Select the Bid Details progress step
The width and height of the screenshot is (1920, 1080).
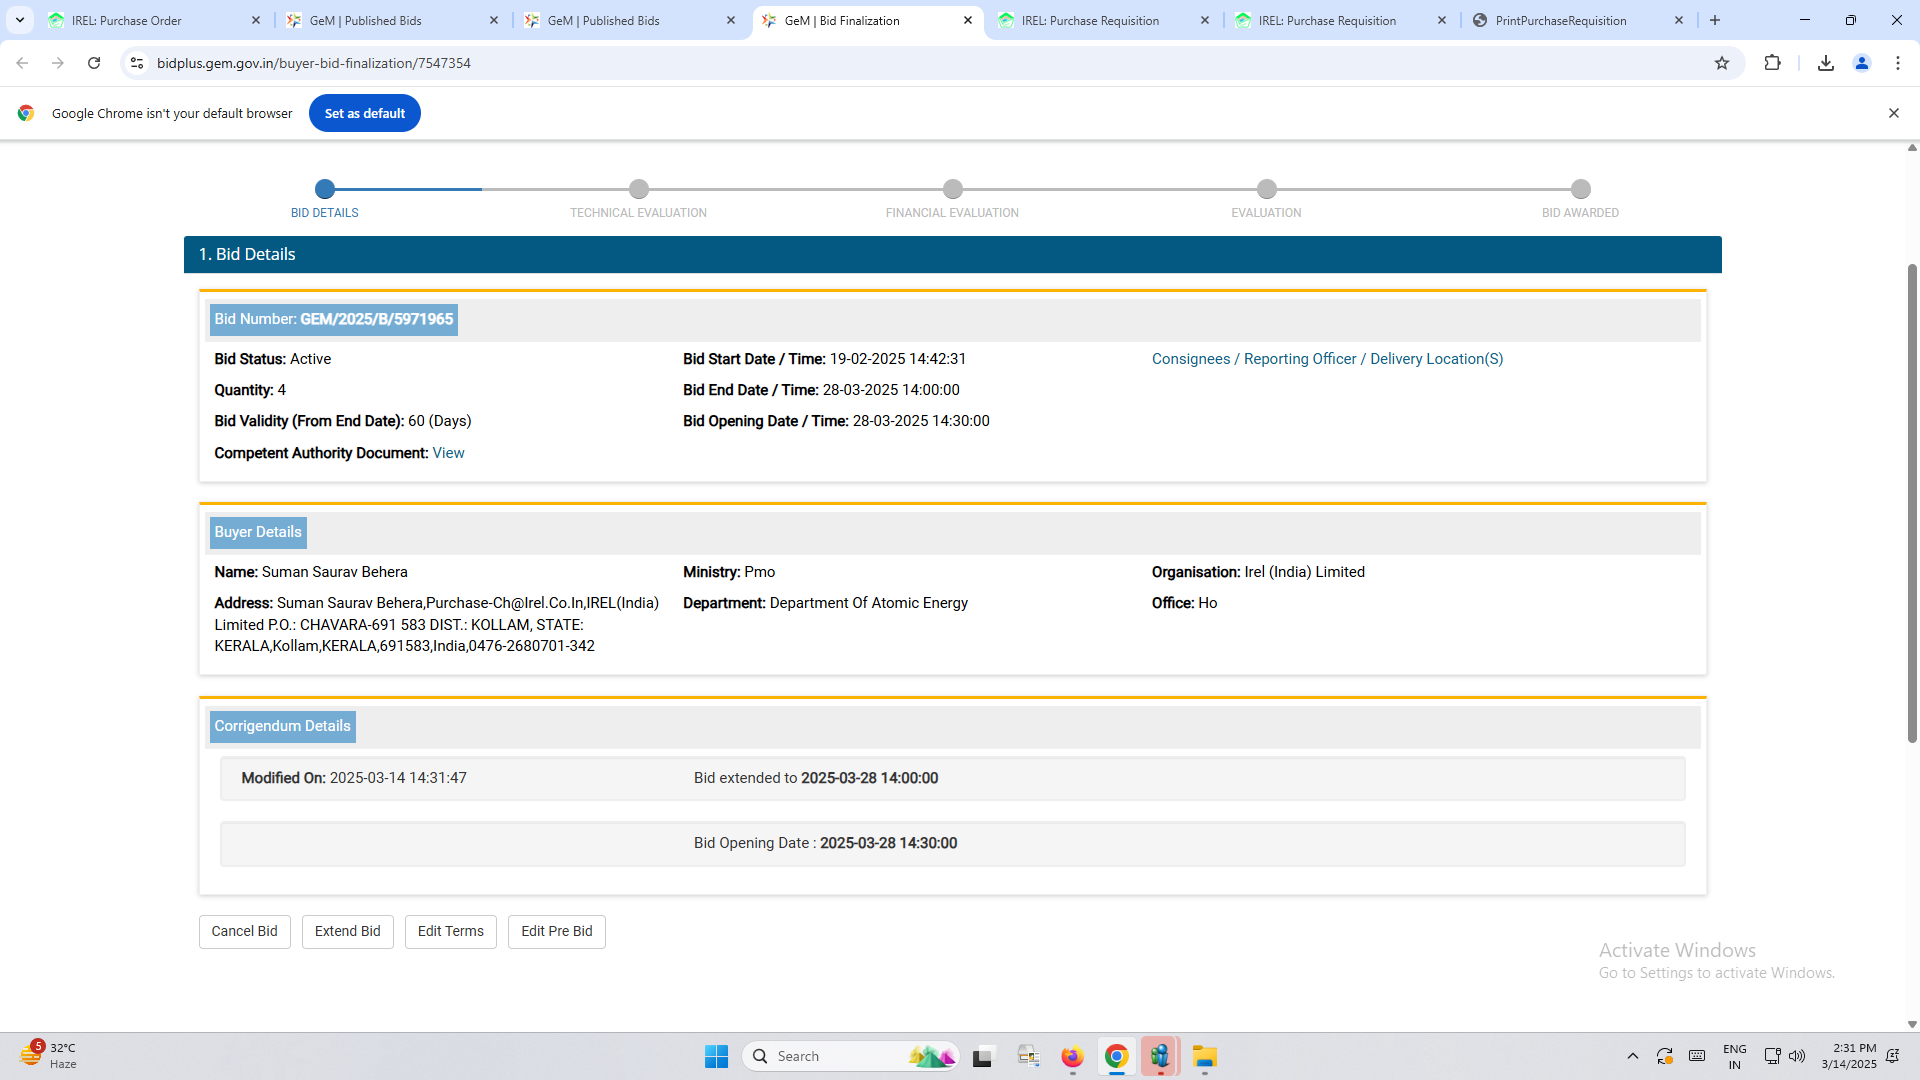click(x=325, y=189)
